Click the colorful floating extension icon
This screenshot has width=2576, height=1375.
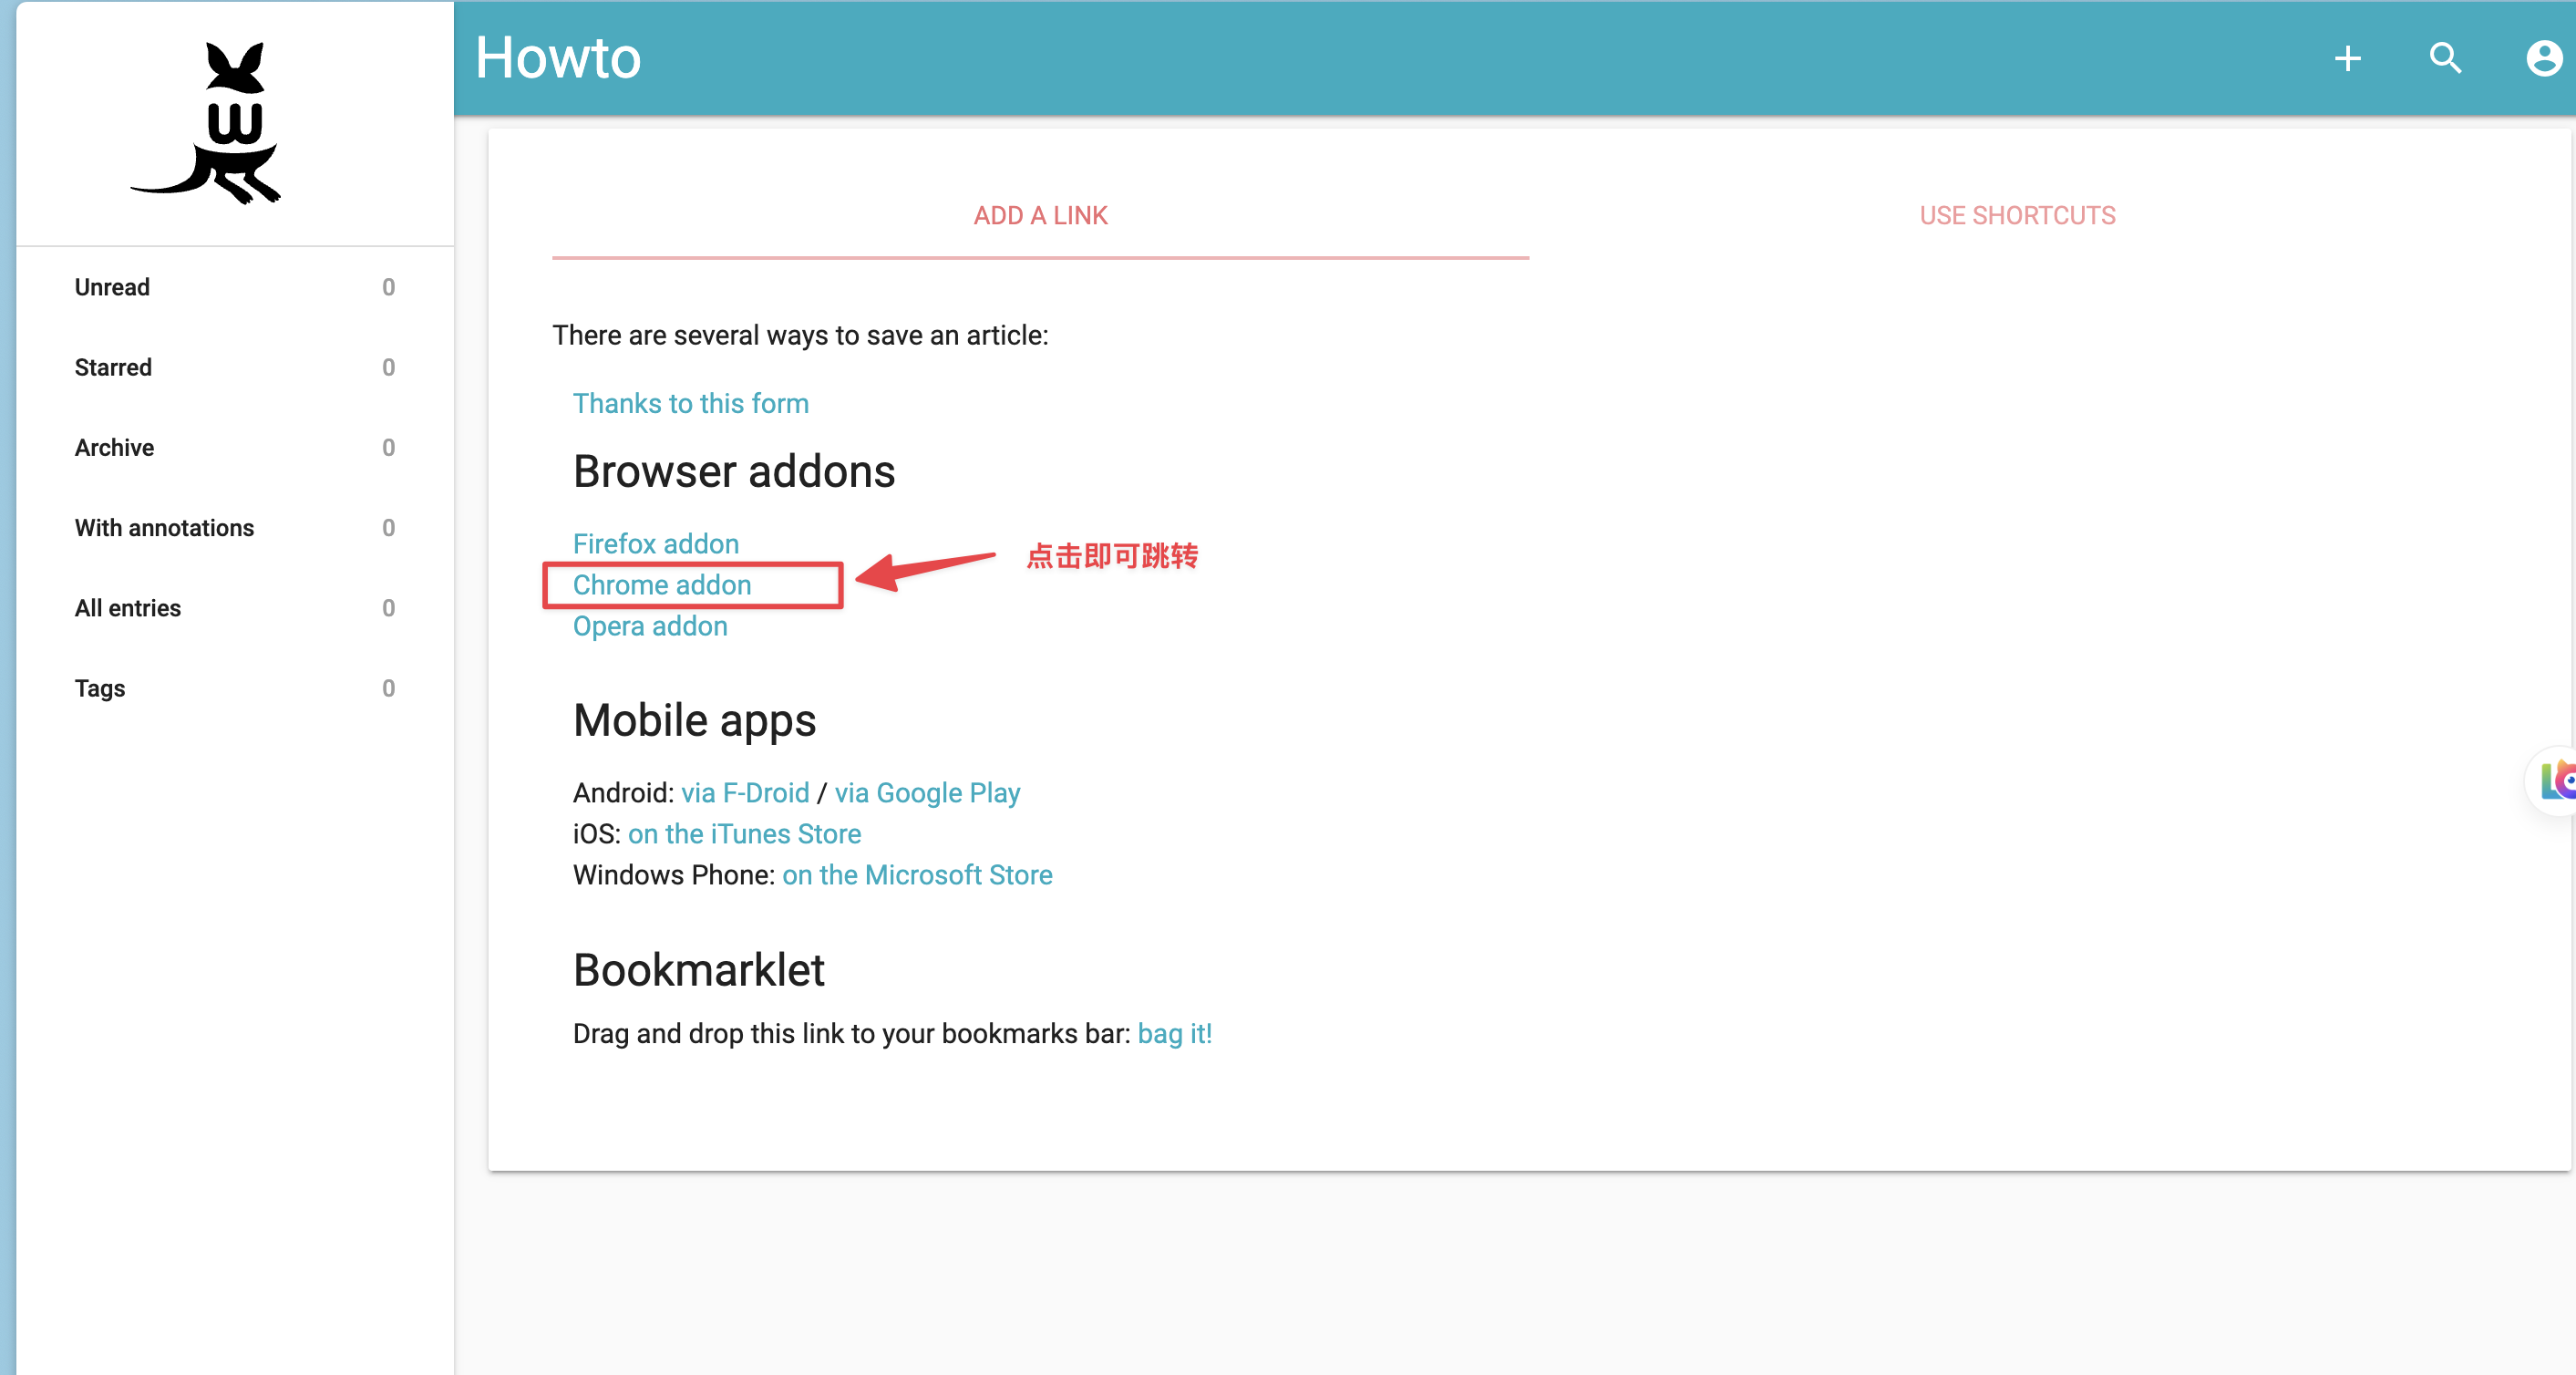tap(2554, 780)
